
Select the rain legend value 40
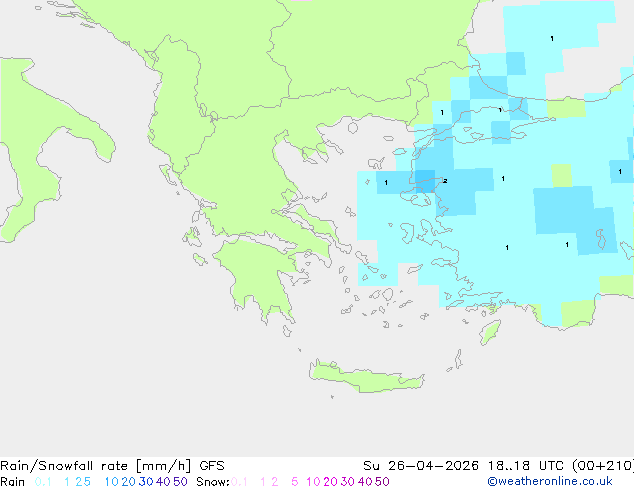tap(163, 482)
